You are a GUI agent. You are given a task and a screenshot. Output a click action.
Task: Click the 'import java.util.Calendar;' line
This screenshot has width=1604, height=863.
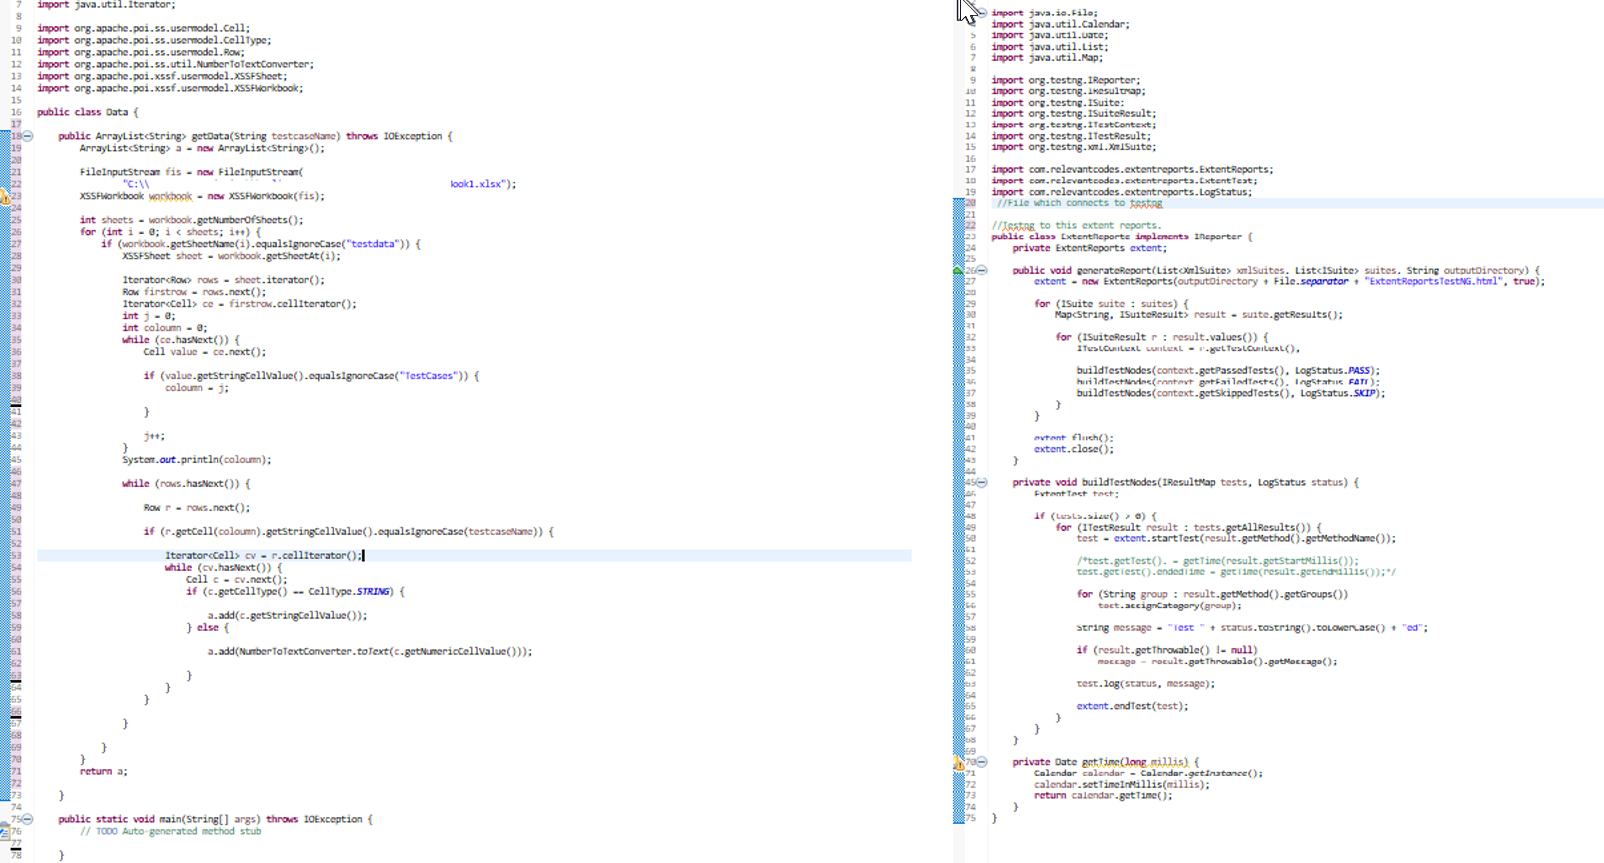click(1060, 24)
